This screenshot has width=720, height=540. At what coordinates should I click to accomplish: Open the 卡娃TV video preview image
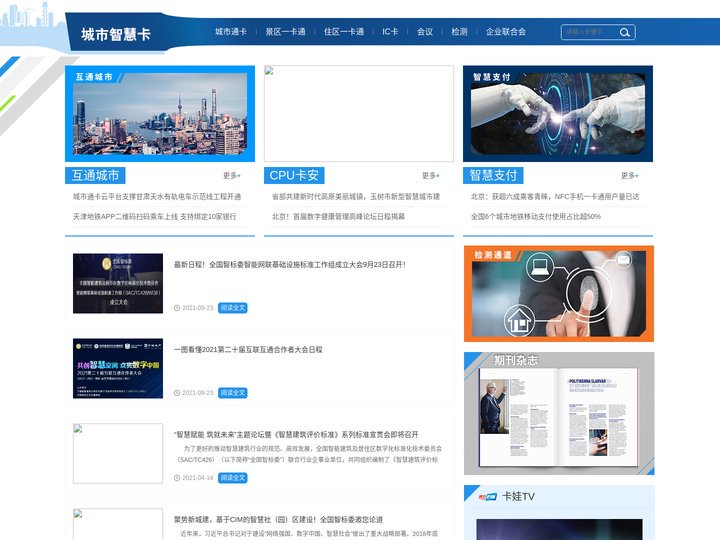coord(559,529)
